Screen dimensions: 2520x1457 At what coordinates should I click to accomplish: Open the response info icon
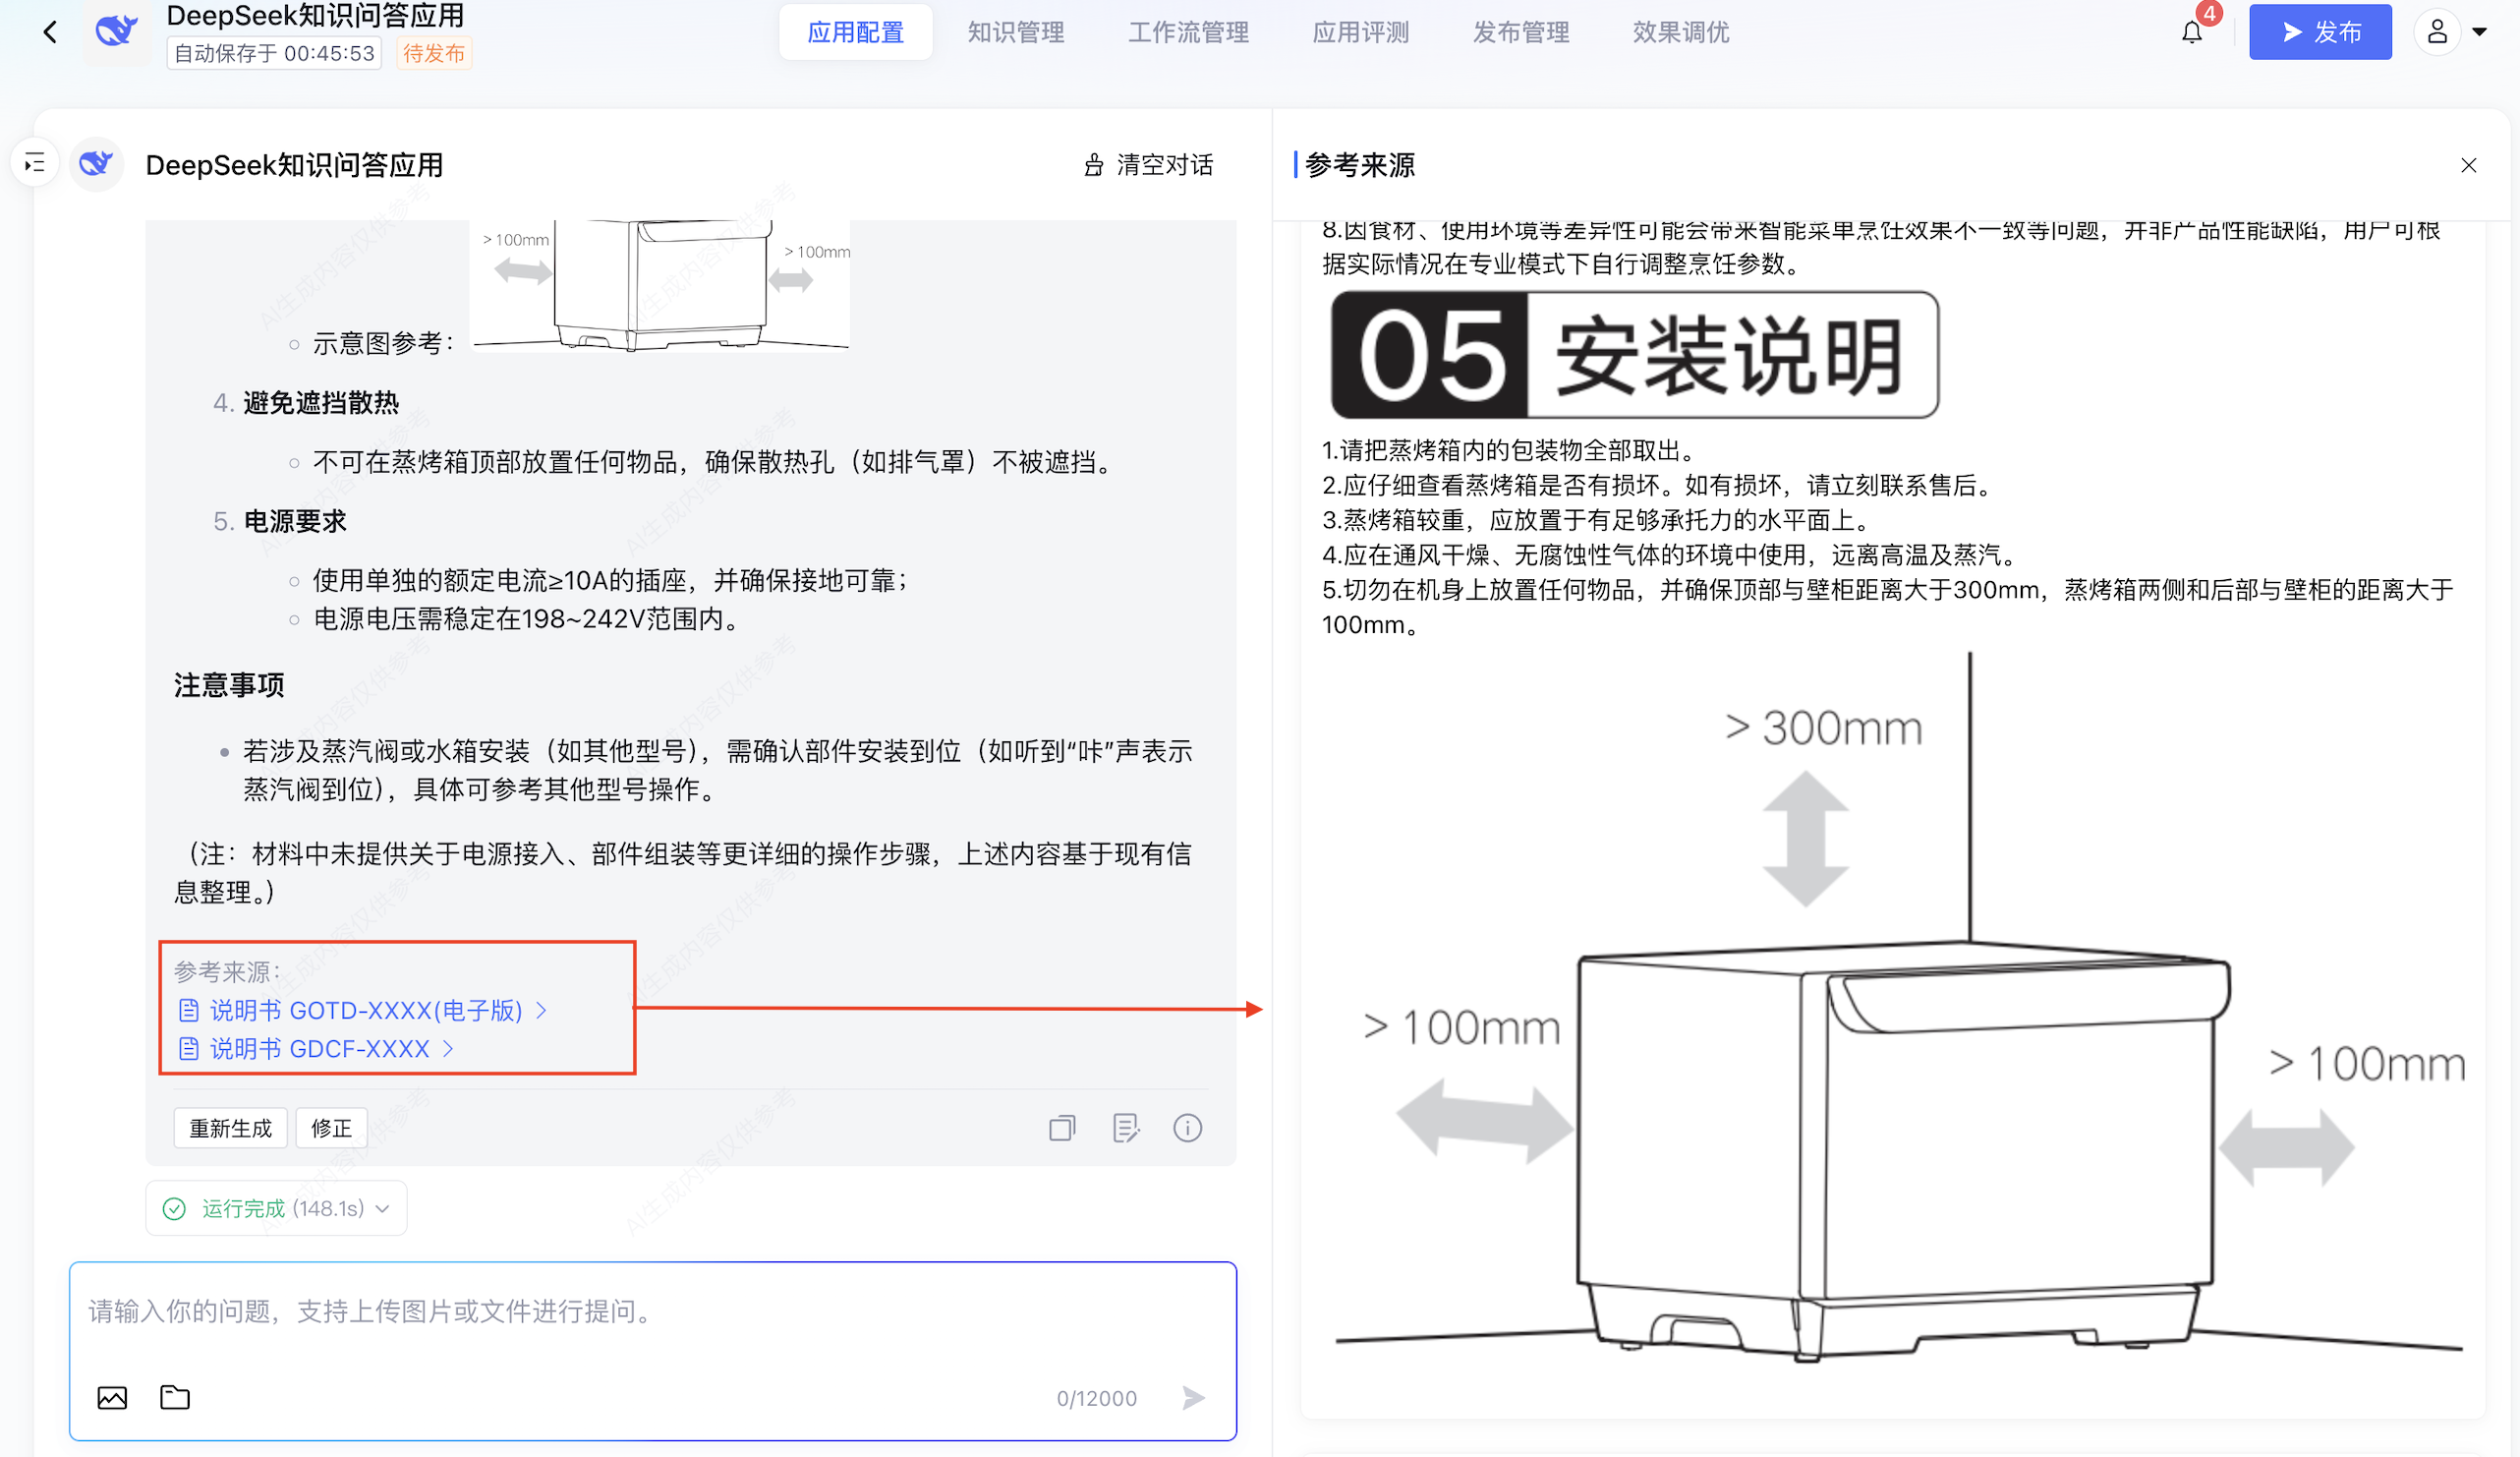[x=1187, y=1128]
